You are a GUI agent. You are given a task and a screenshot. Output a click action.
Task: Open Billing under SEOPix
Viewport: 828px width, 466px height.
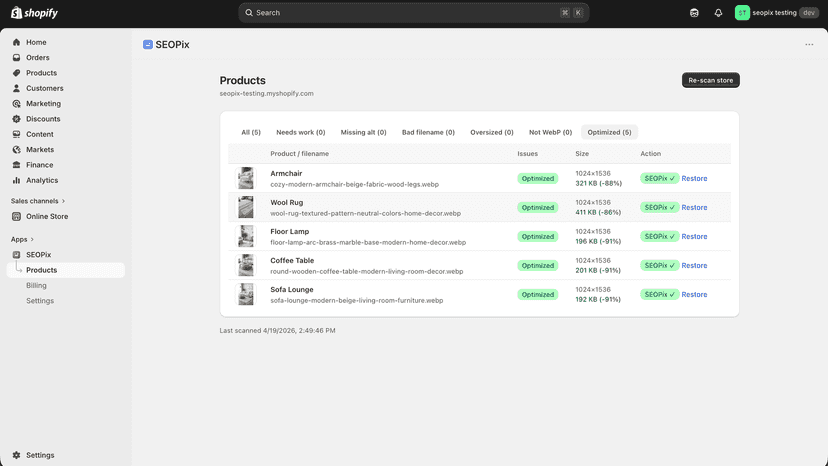tap(36, 285)
